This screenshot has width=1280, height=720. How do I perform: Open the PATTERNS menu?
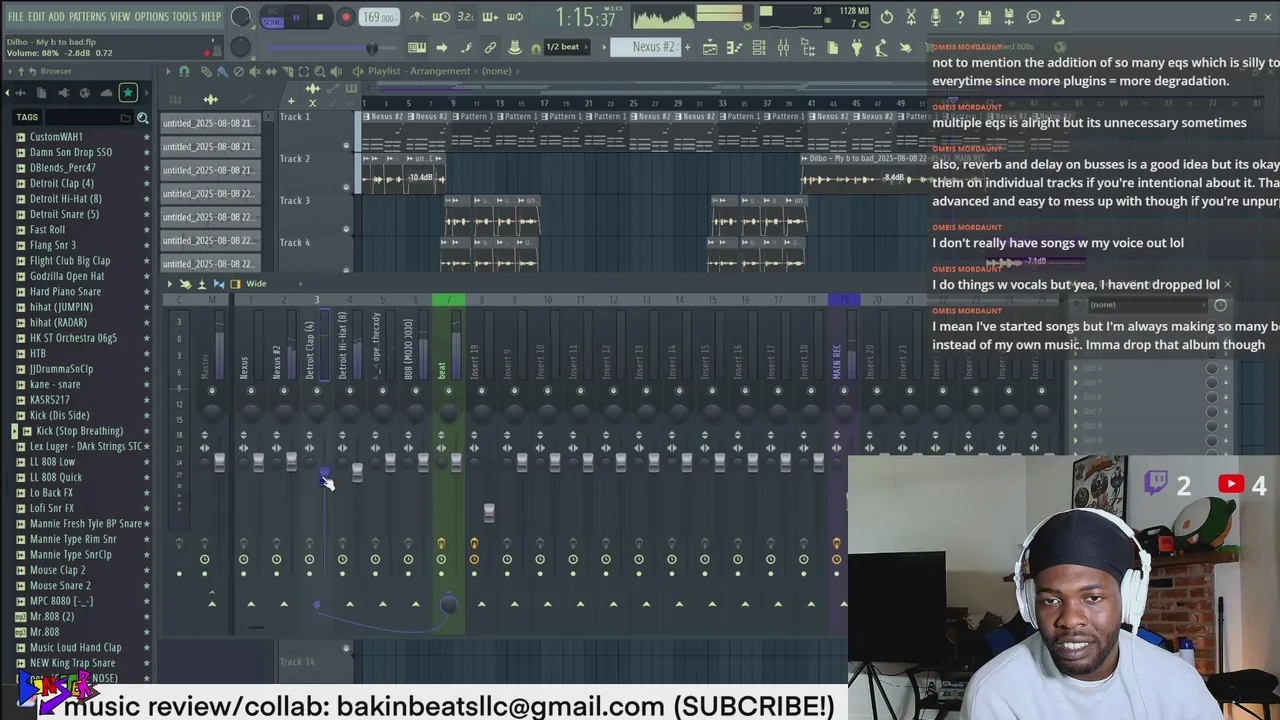[87, 17]
